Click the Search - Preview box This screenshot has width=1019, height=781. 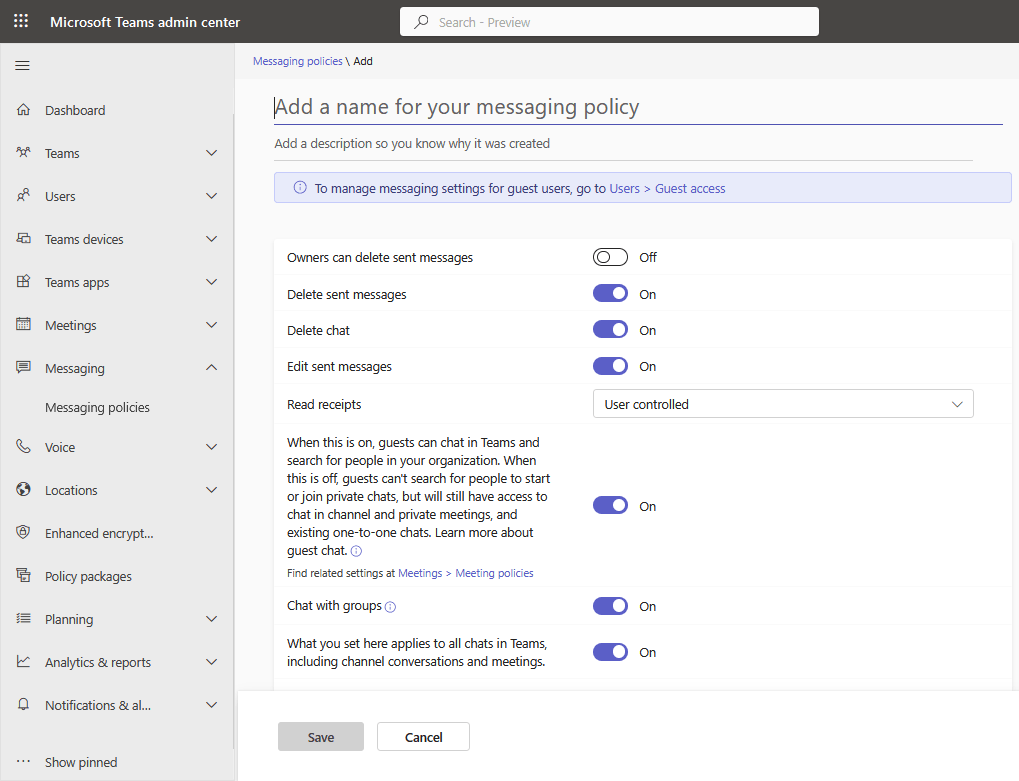coord(609,21)
